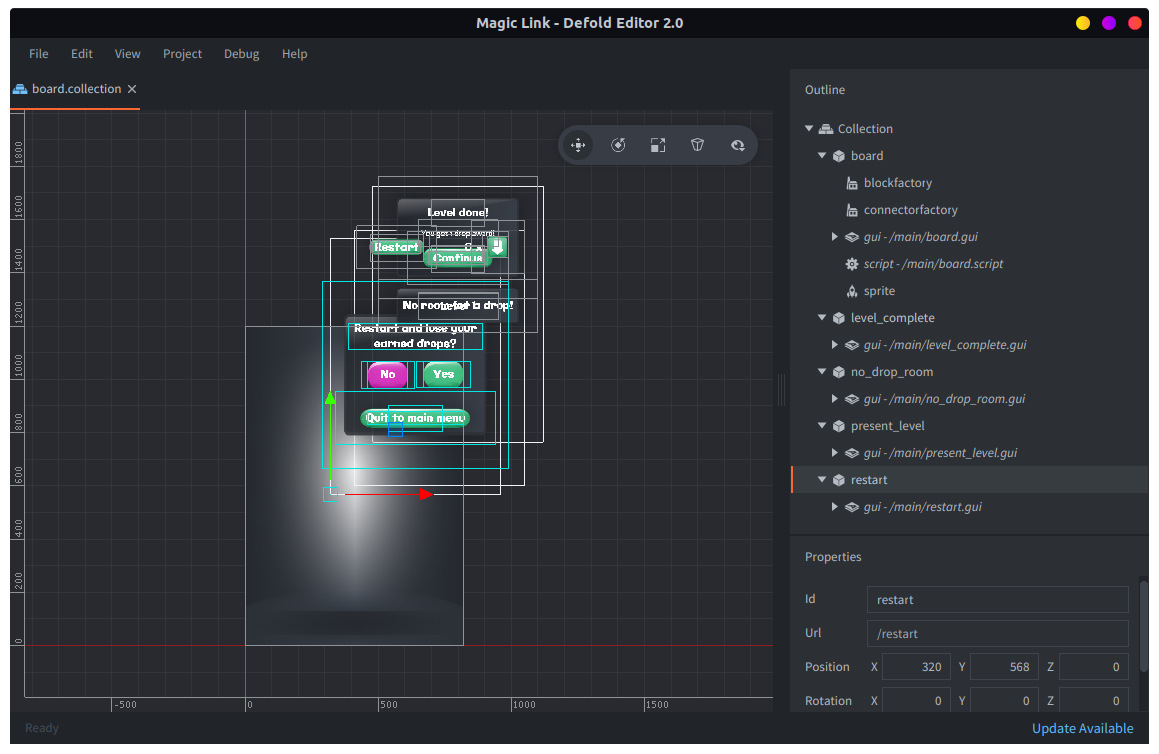Click the sprite rocket icon in Outline
The image size is (1159, 754).
(x=852, y=291)
